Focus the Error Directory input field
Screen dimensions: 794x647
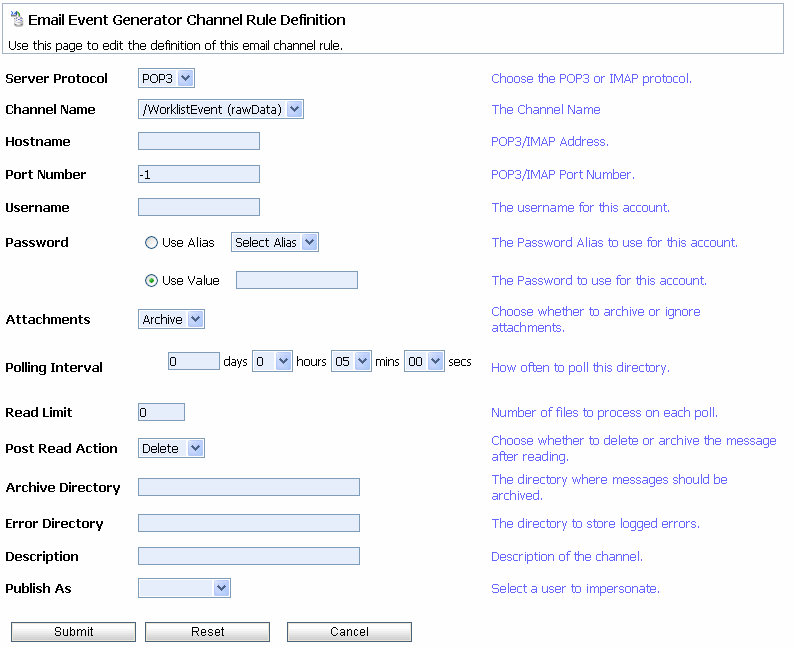point(249,523)
